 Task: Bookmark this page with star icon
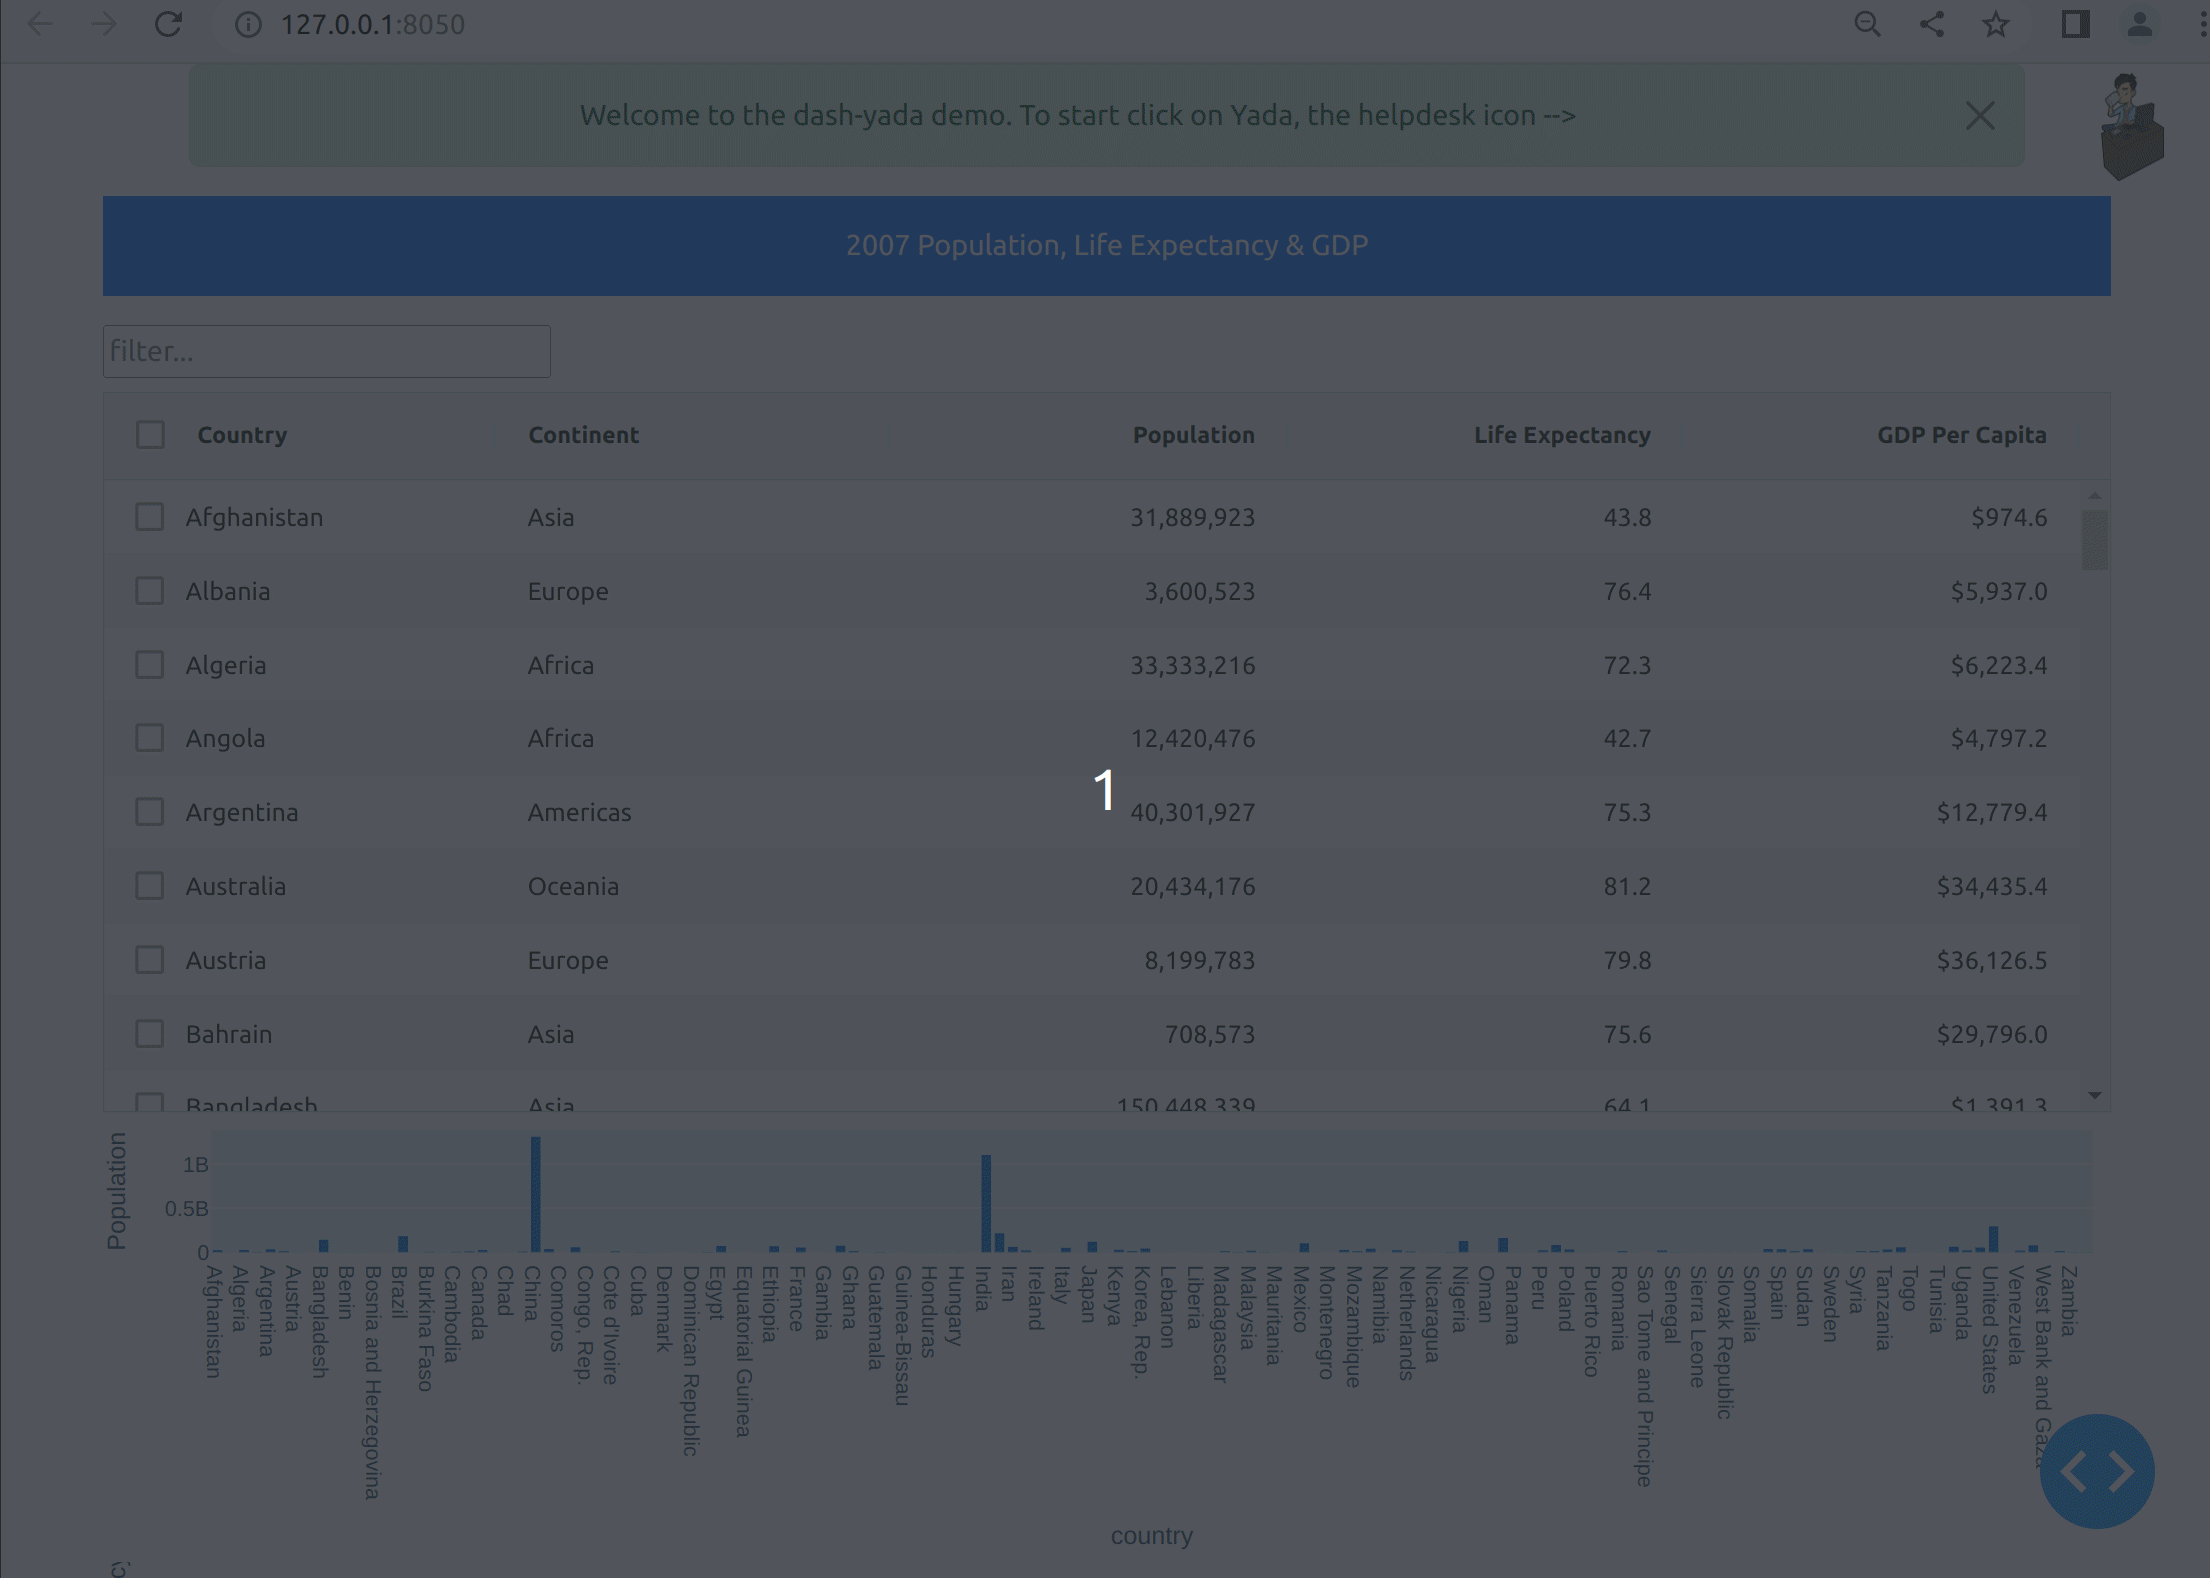(x=1996, y=24)
